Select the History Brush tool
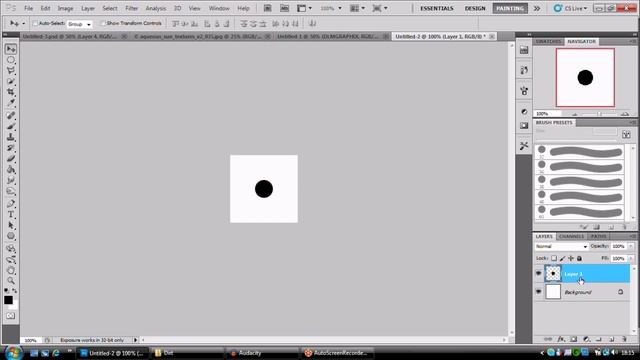The image size is (640, 360). point(11,148)
